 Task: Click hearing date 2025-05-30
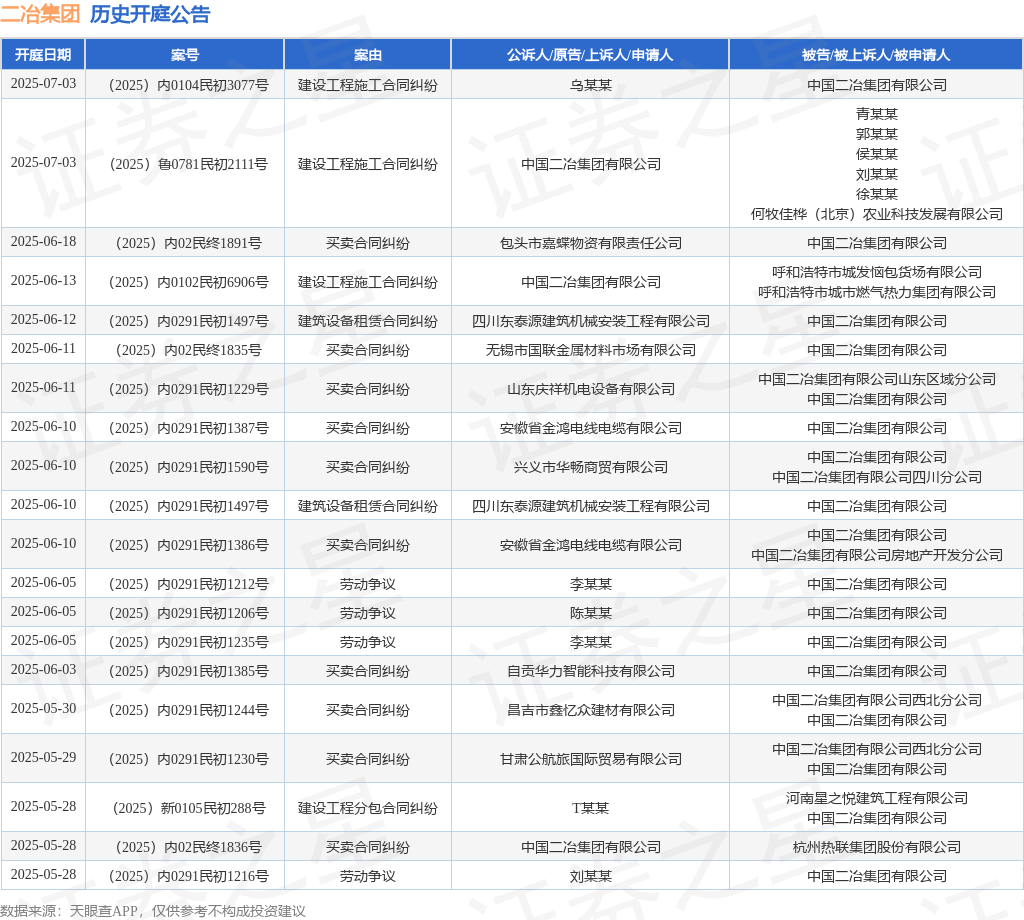pos(43,708)
